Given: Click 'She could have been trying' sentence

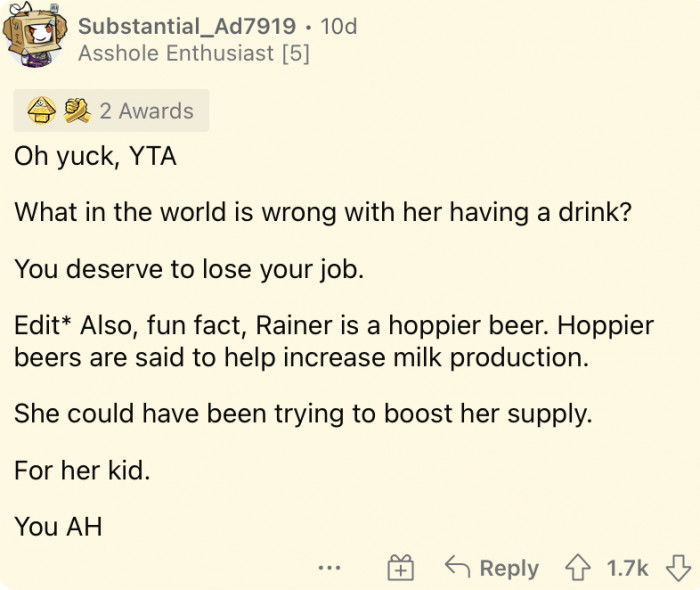Looking at the screenshot, I should tap(302, 414).
